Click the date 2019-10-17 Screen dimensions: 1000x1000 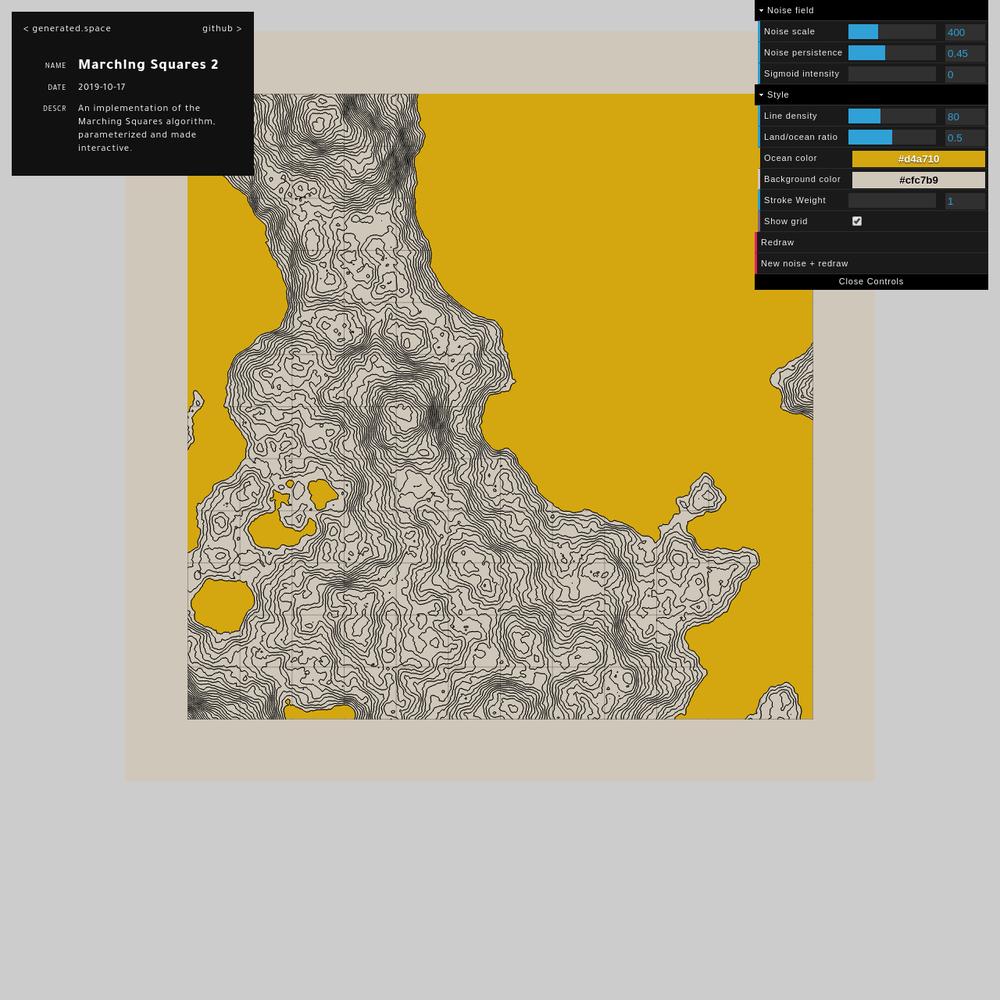102,87
